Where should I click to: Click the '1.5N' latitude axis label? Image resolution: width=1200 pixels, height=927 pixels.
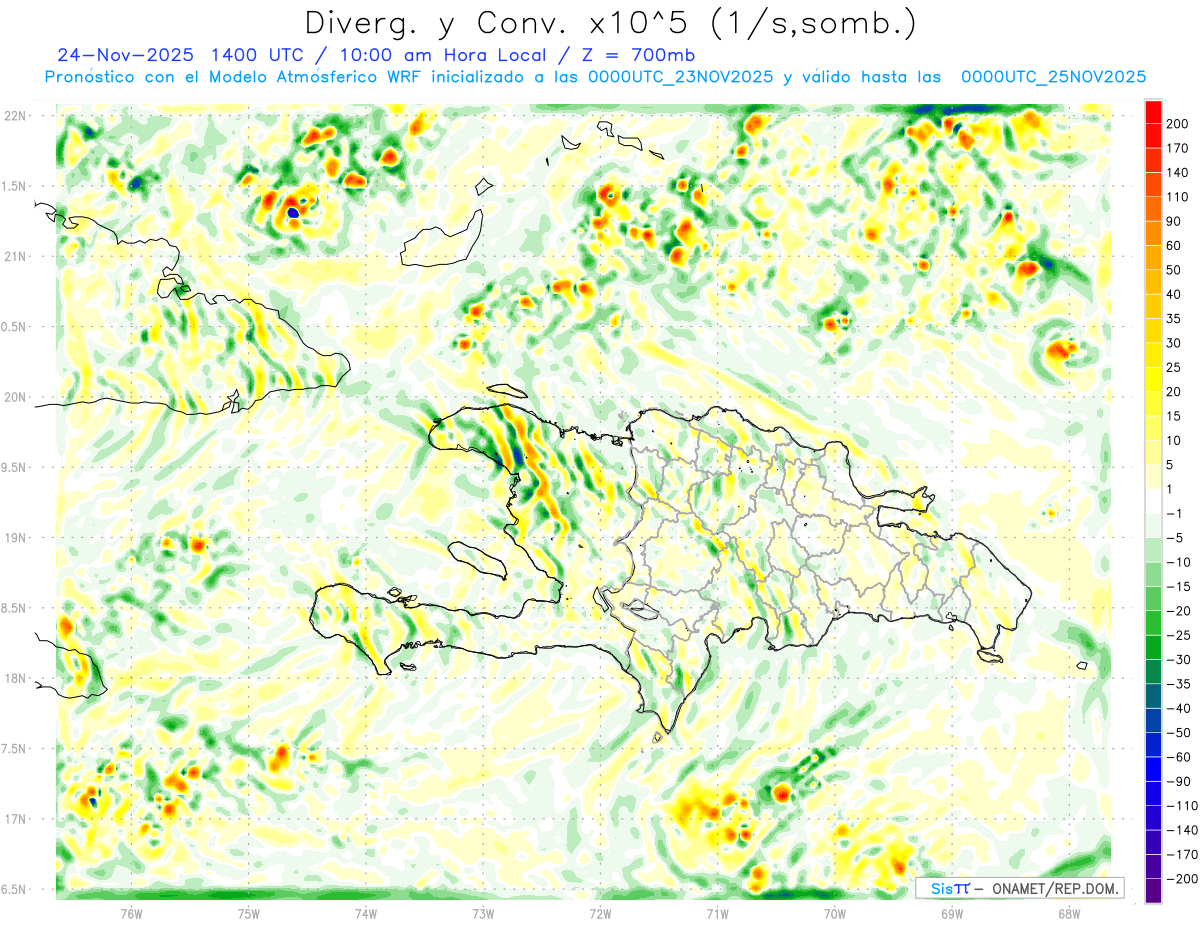(15, 186)
